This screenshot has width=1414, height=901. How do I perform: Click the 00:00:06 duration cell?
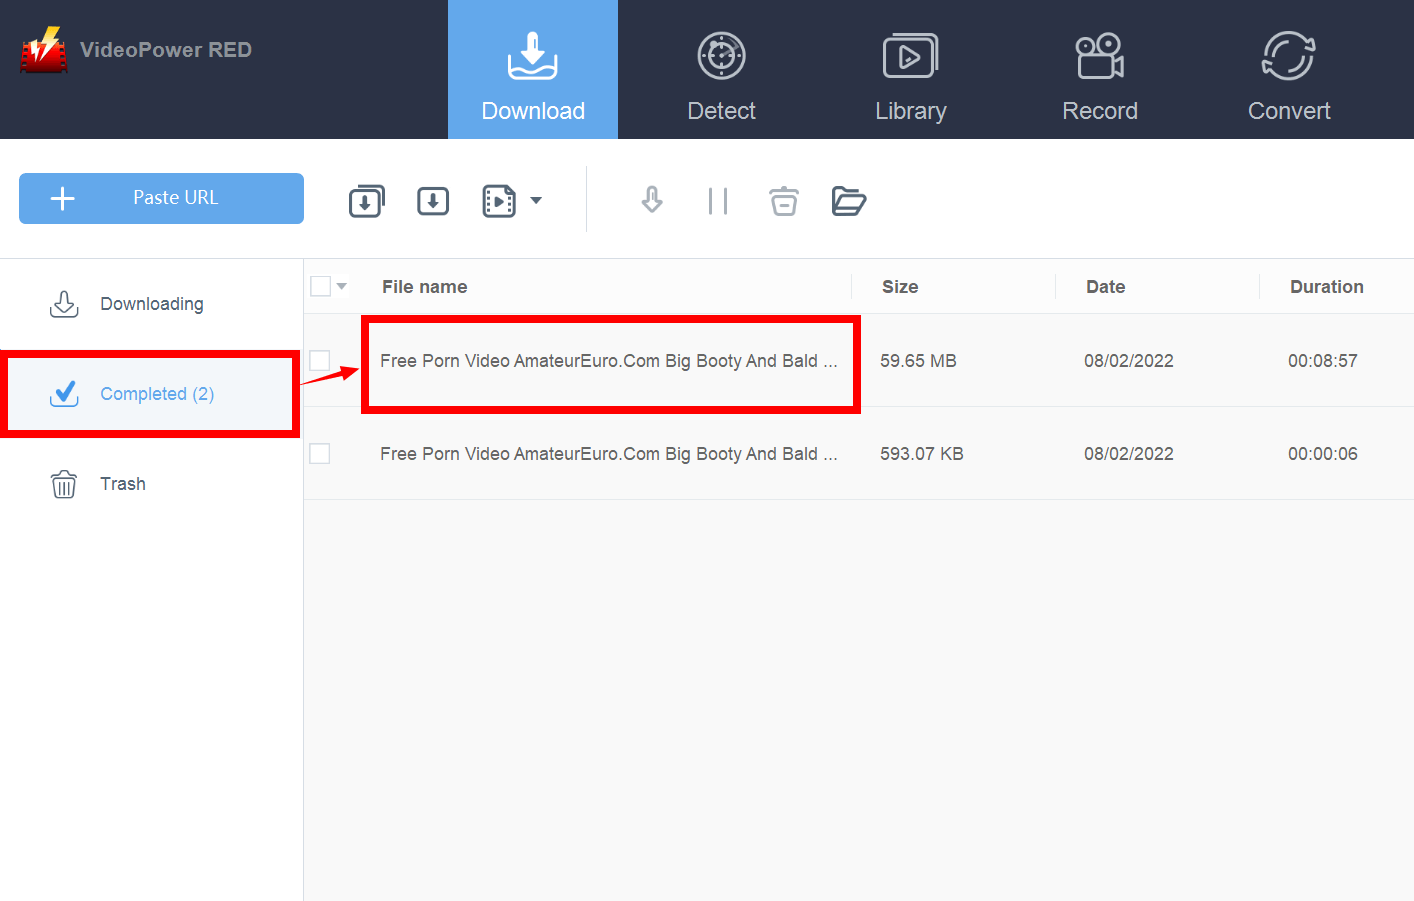coord(1322,454)
